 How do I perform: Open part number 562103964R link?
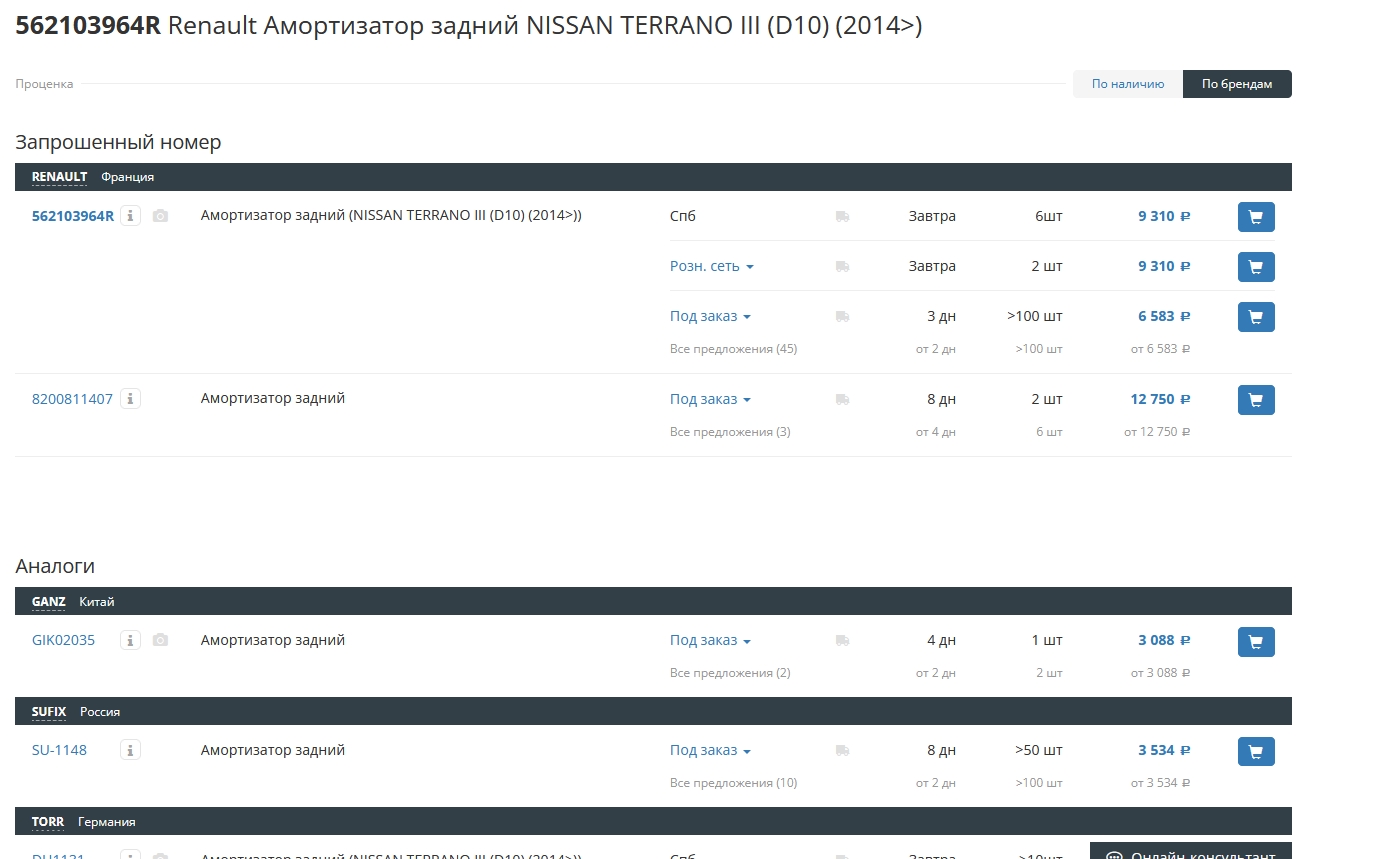[x=73, y=216]
